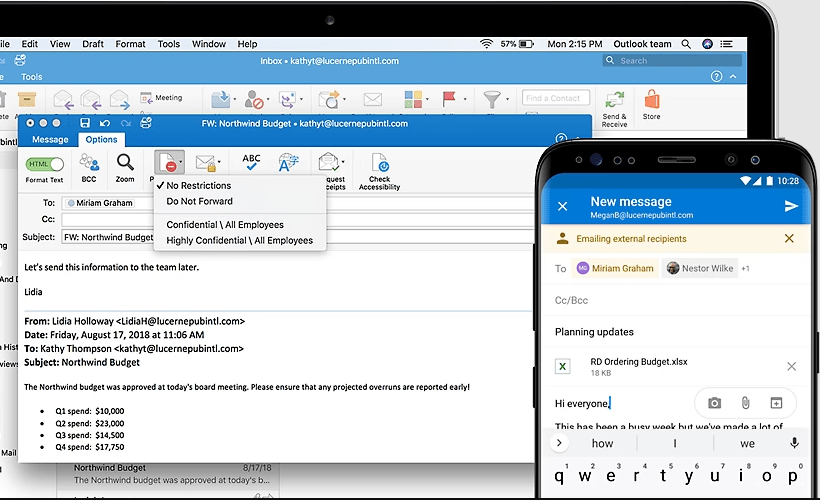820x500 pixels.
Task: Click the Filter funnel icon
Action: [492, 99]
